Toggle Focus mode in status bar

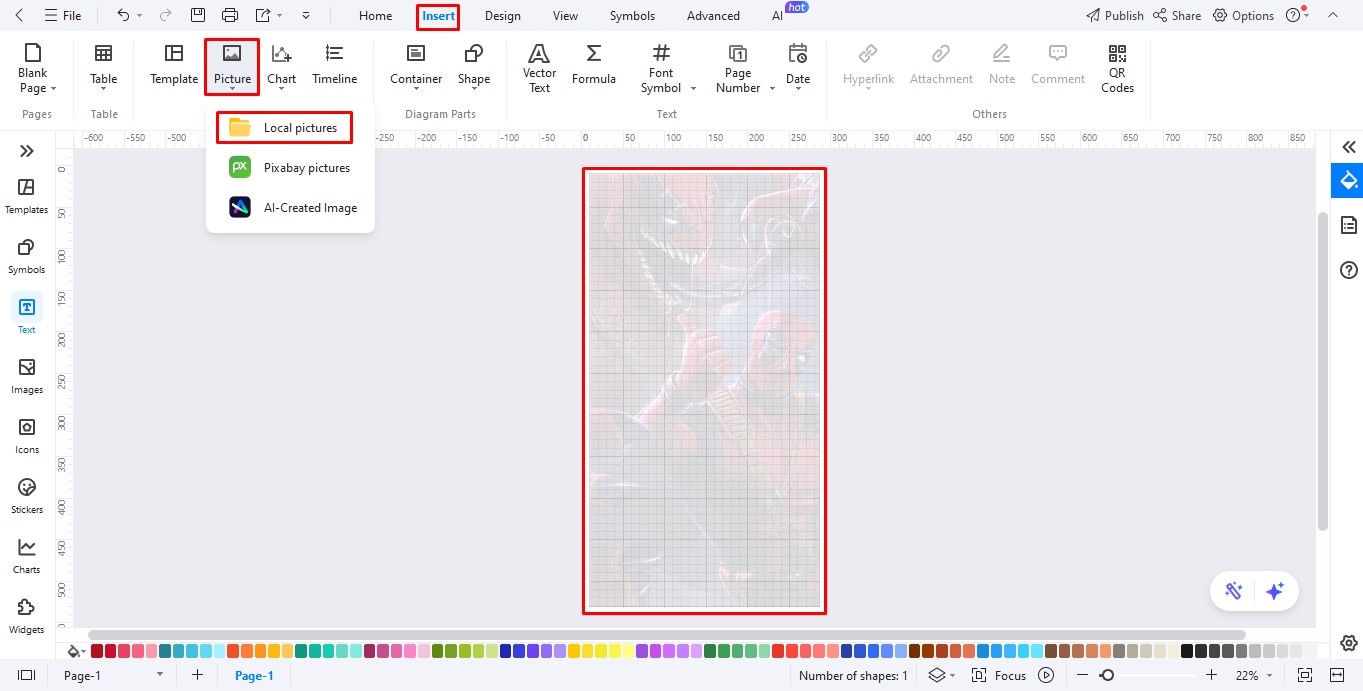[999, 676]
